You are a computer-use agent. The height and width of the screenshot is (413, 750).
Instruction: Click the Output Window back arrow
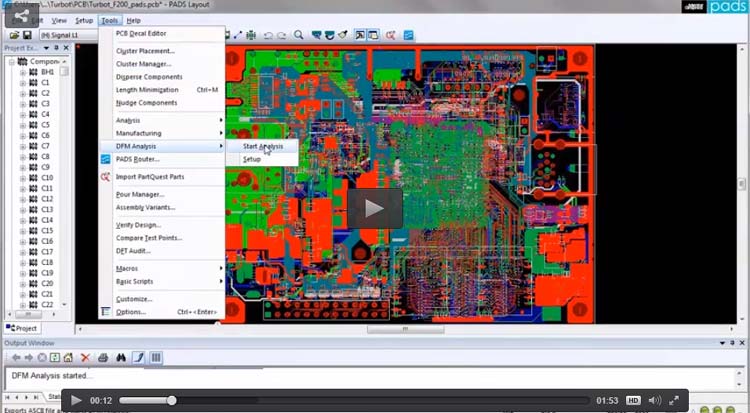(16, 357)
